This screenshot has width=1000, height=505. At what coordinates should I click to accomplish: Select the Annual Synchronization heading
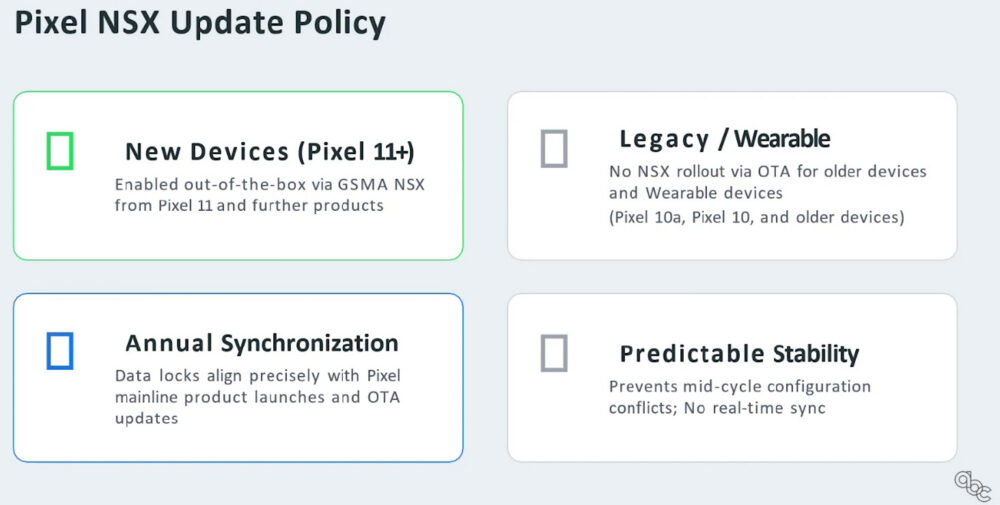261,344
